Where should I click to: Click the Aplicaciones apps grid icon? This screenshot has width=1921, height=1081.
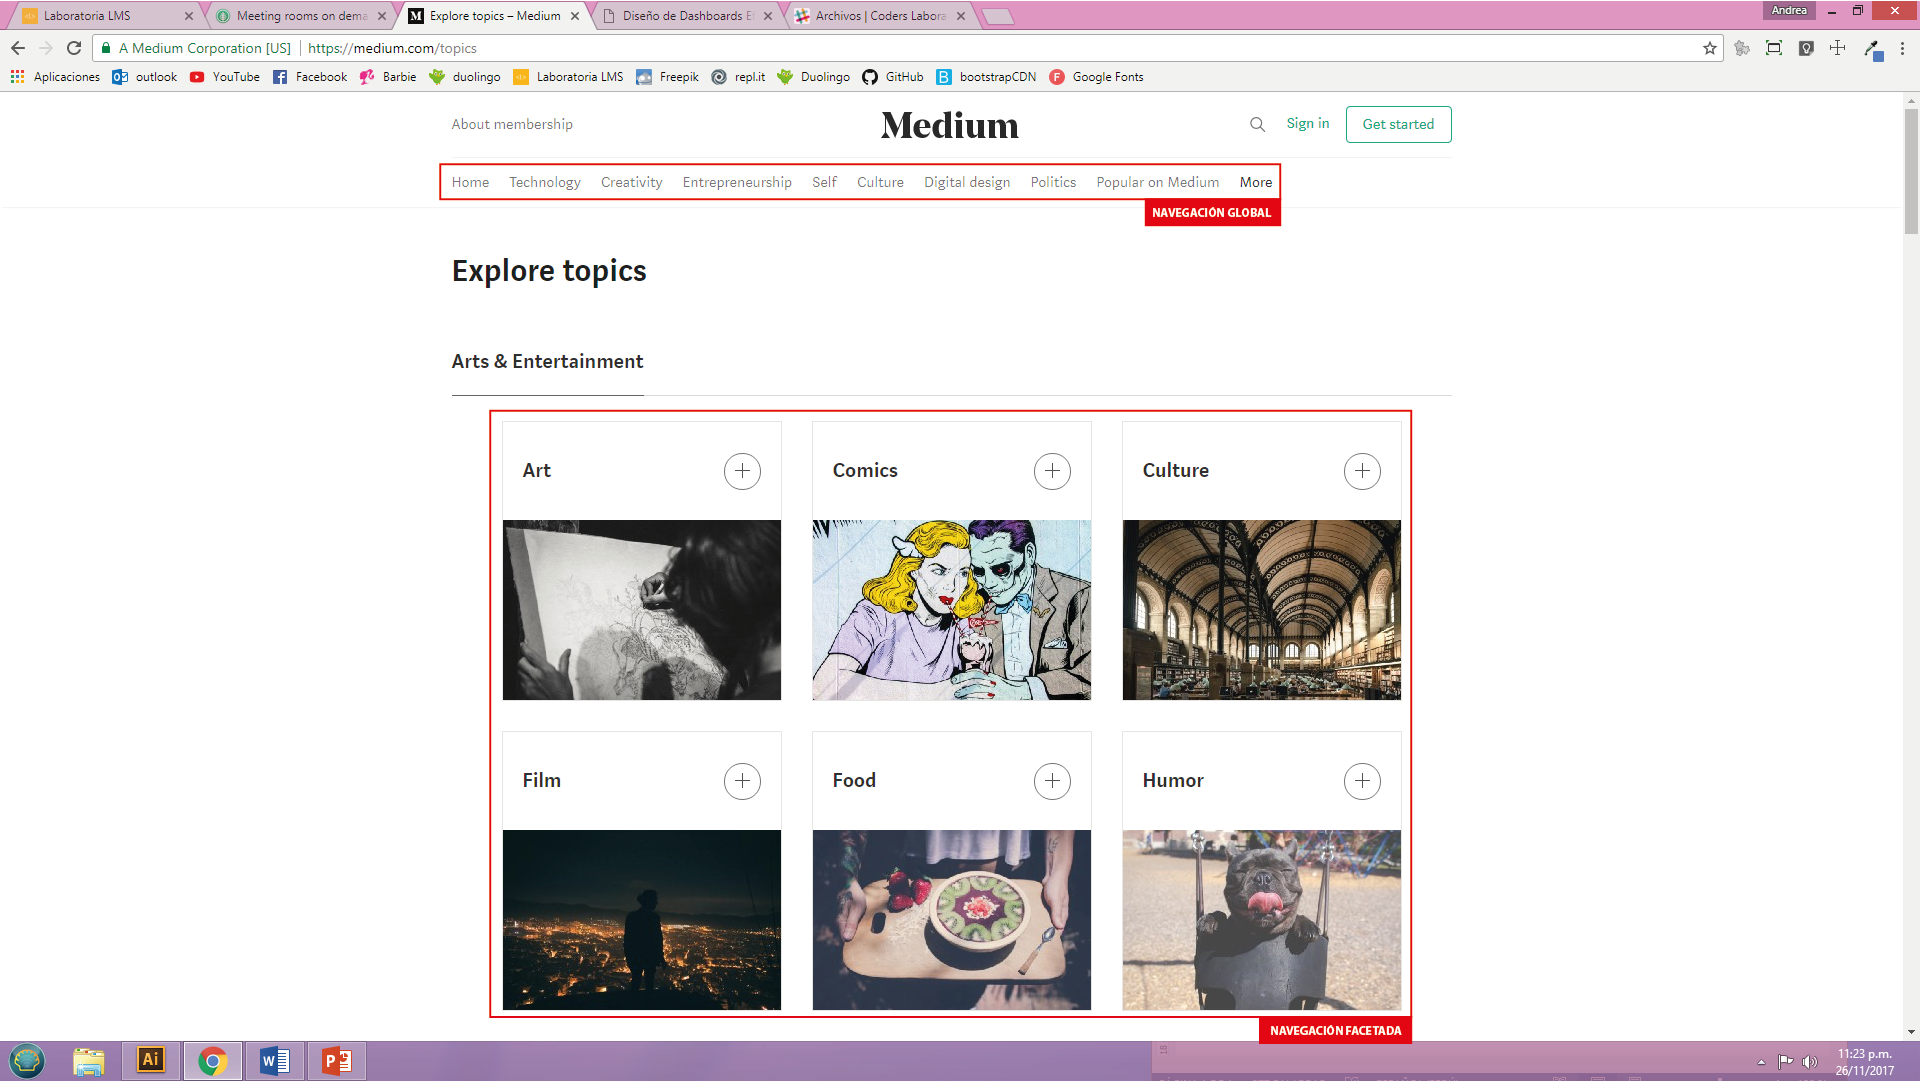(18, 77)
